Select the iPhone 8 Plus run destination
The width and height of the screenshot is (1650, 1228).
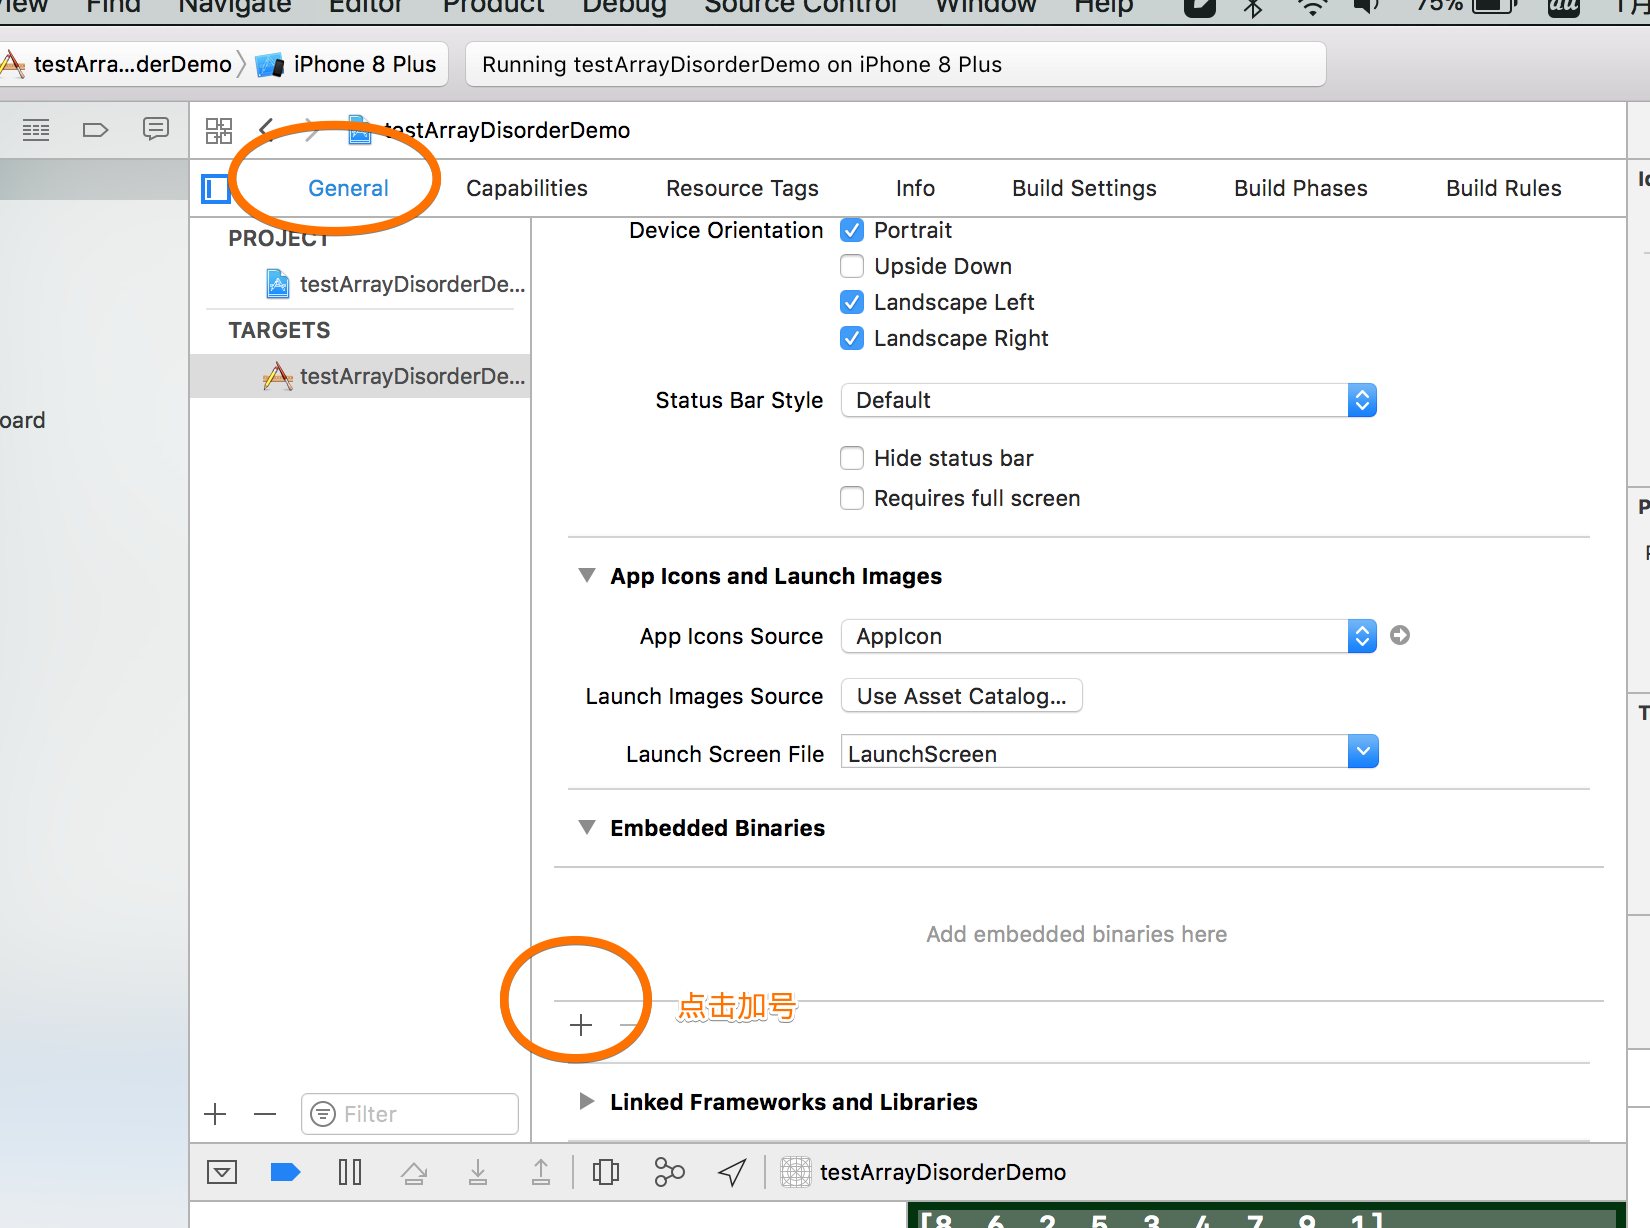tap(364, 64)
